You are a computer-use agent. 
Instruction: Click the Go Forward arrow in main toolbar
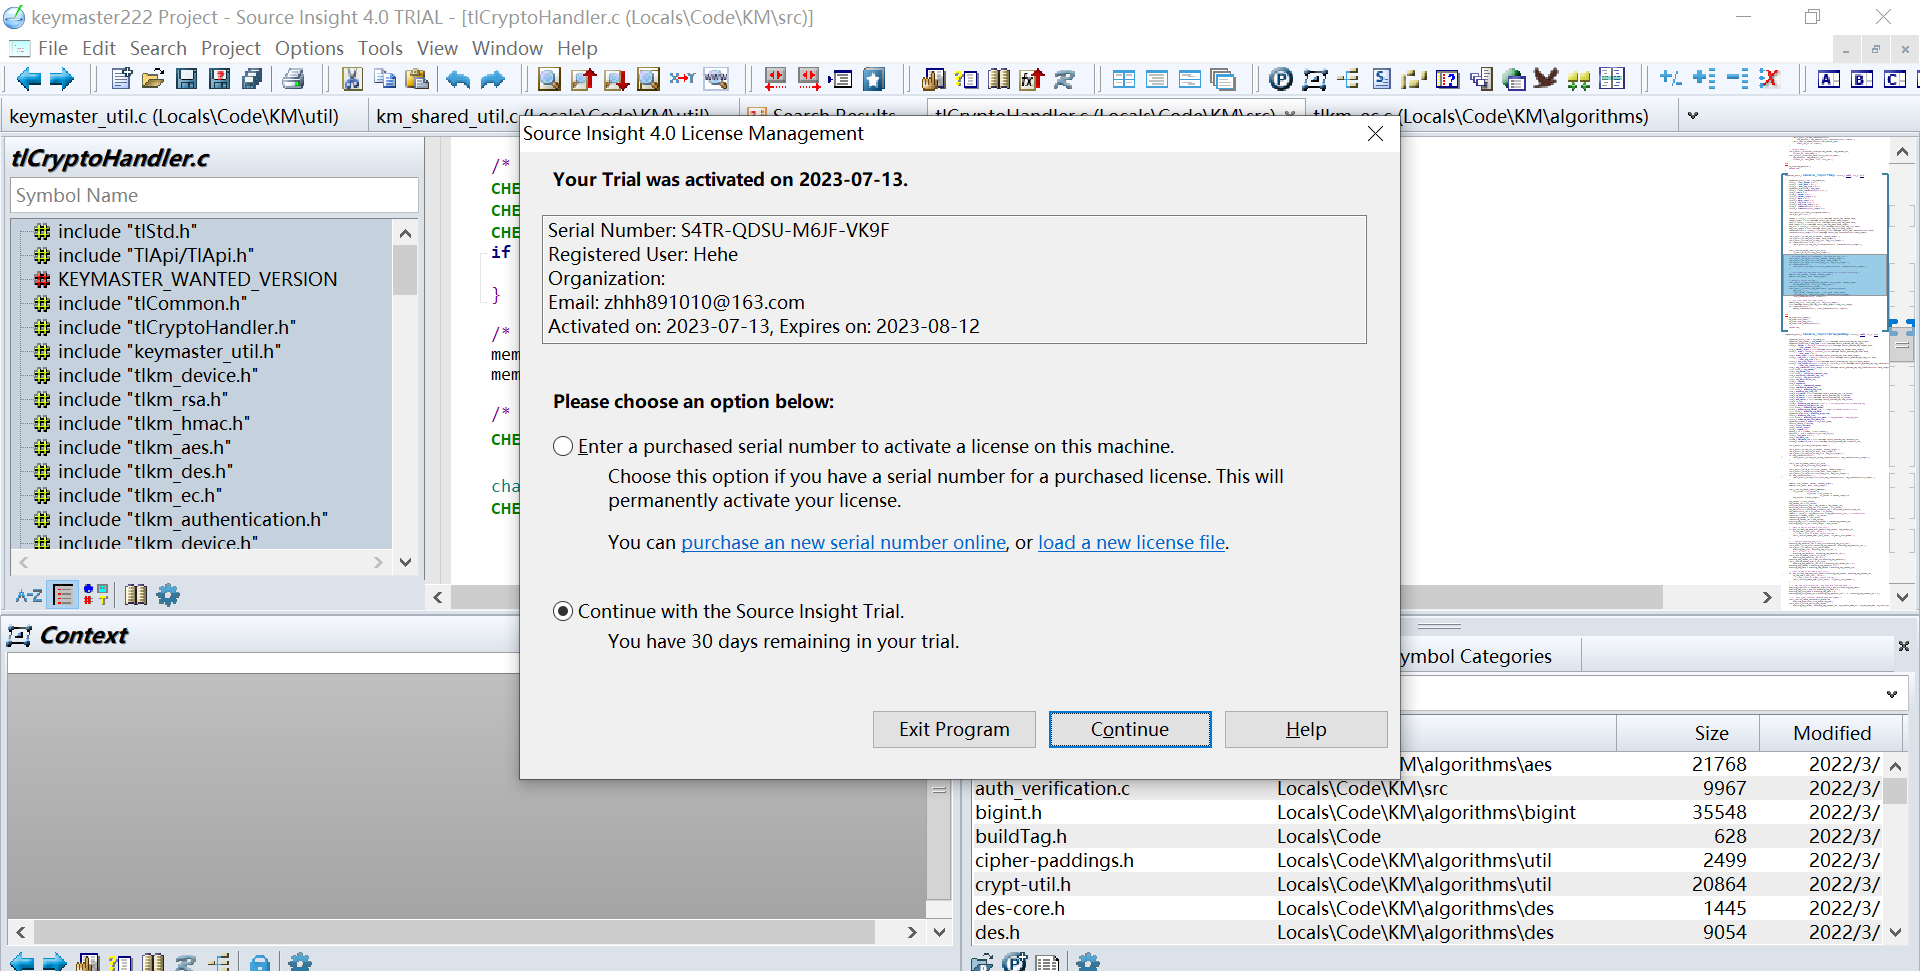tap(62, 79)
